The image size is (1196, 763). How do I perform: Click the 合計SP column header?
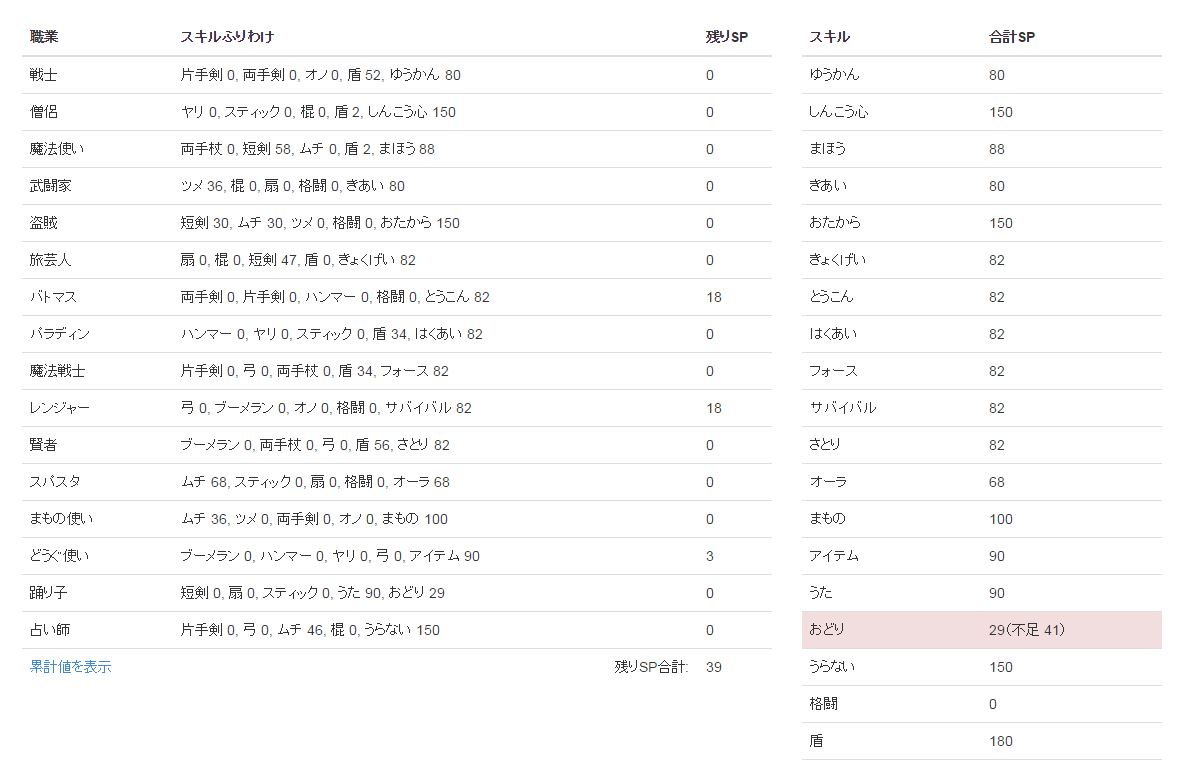pyautogui.click(x=1011, y=37)
